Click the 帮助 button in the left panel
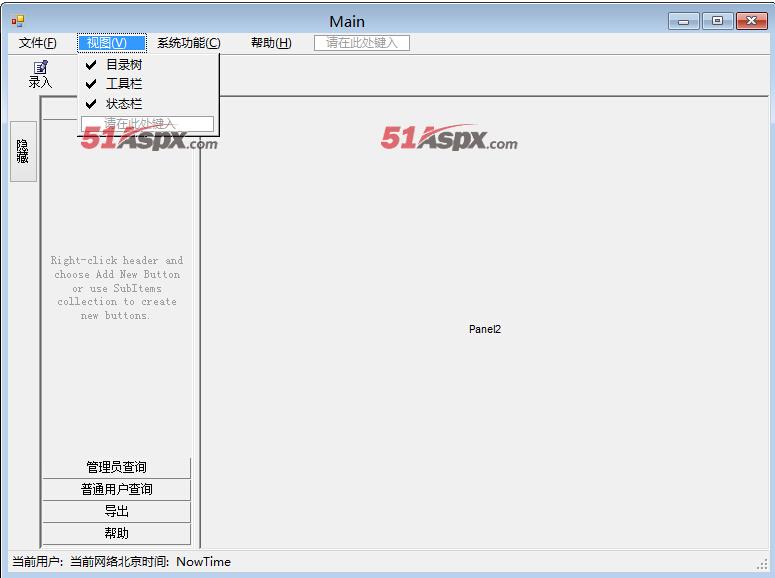Screen dimensions: 775x578 click(117, 533)
